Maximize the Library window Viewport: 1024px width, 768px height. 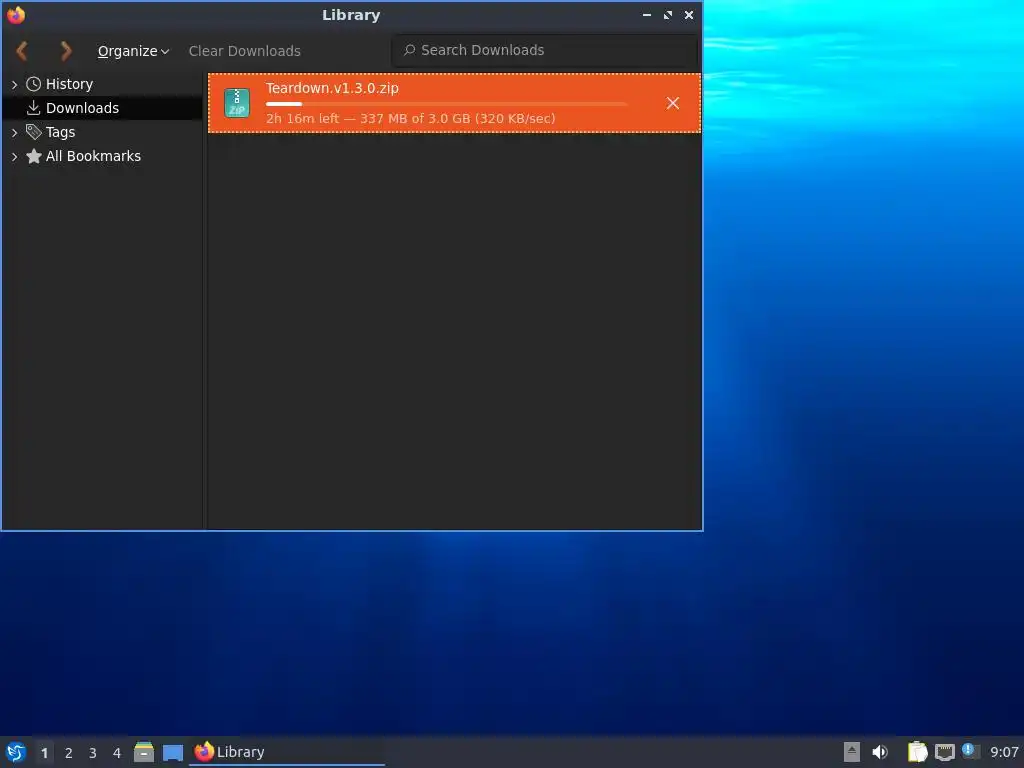tap(667, 15)
